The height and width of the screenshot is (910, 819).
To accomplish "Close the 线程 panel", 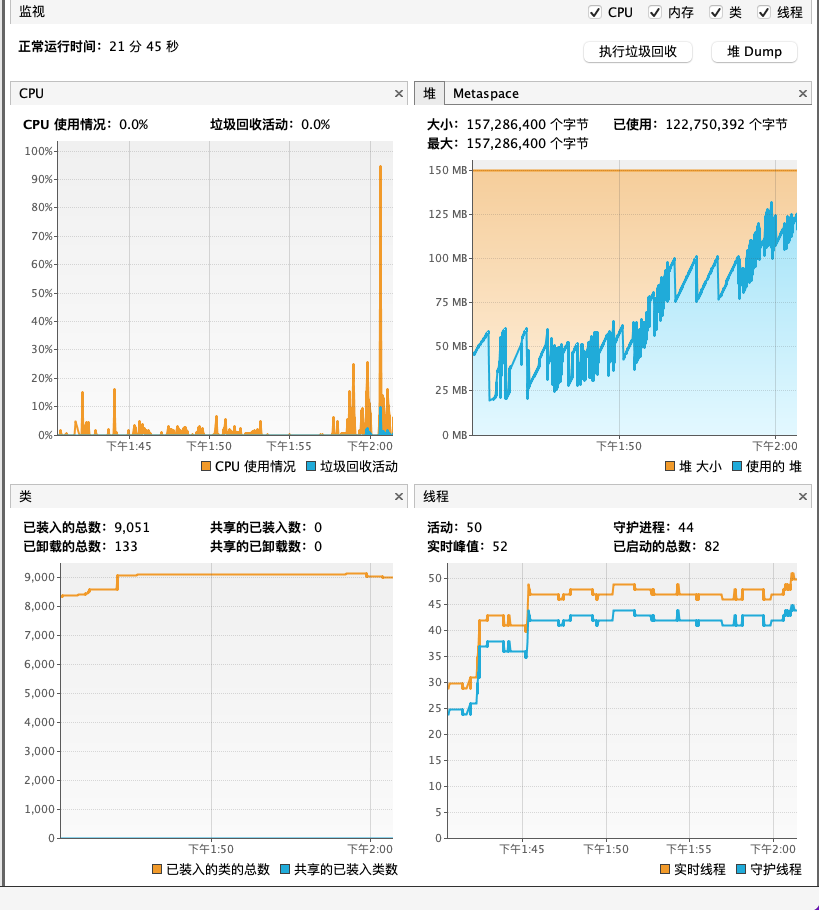I will (803, 496).
